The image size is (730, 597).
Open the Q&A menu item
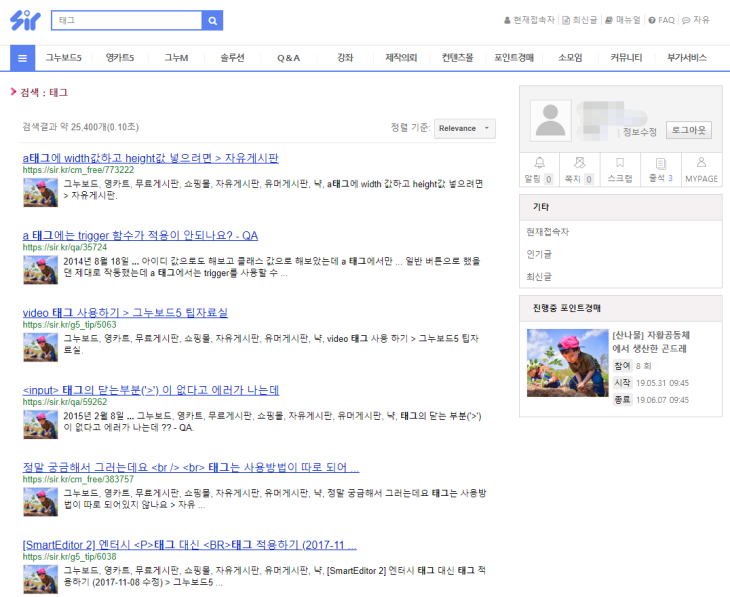coord(288,58)
